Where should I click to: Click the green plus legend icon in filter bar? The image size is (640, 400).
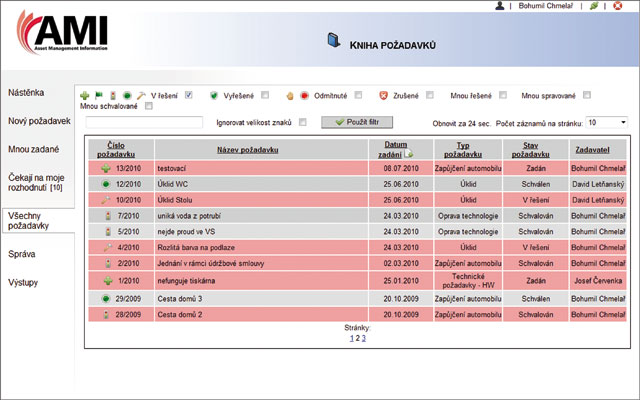(x=84, y=96)
